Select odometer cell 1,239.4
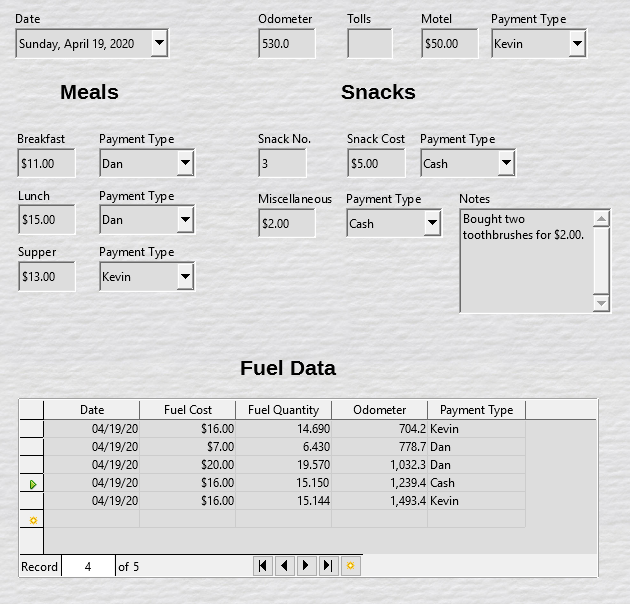Screen dimensions: 630x604 click(x=380, y=483)
